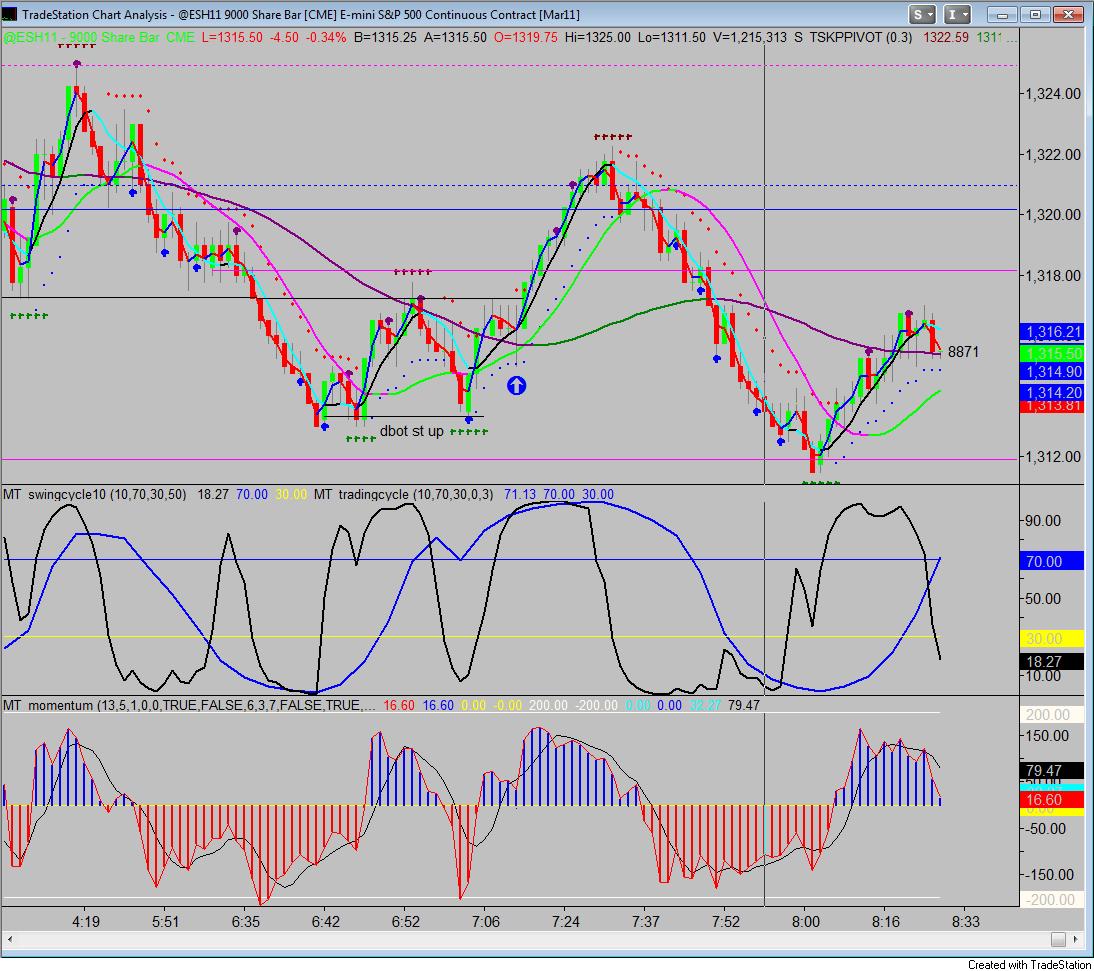Open the interval link I dropdown
Image resolution: width=1094 pixels, height=971 pixels.
(957, 14)
